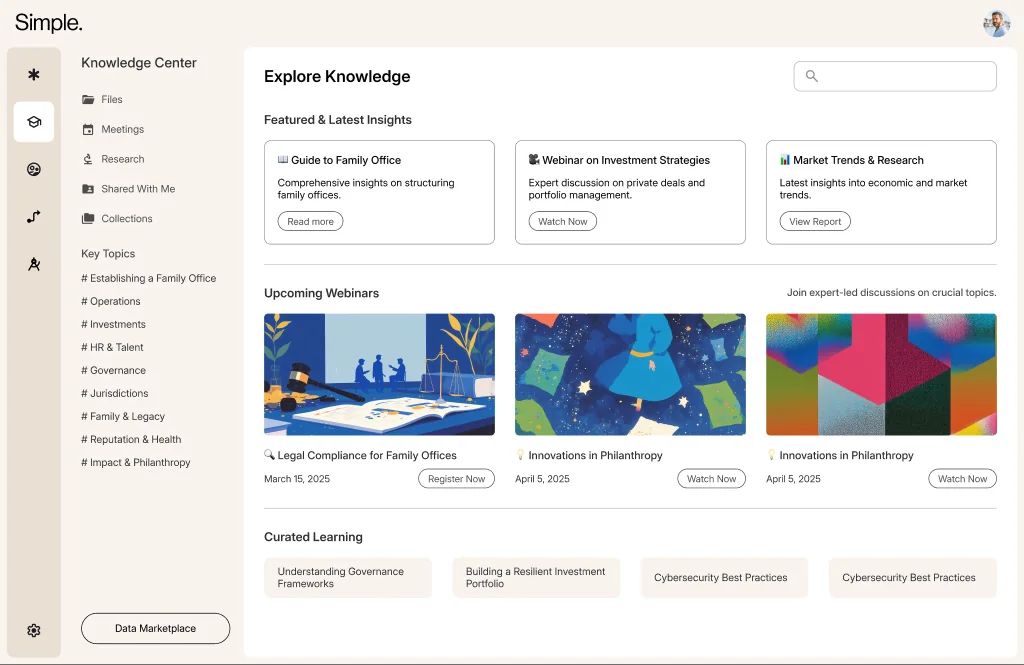
Task: Click Read more on Guide to Family Office
Action: [x=310, y=221]
